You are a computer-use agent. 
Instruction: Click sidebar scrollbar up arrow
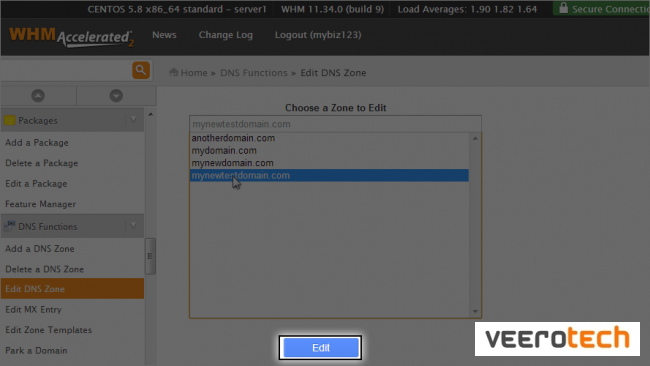click(x=150, y=114)
